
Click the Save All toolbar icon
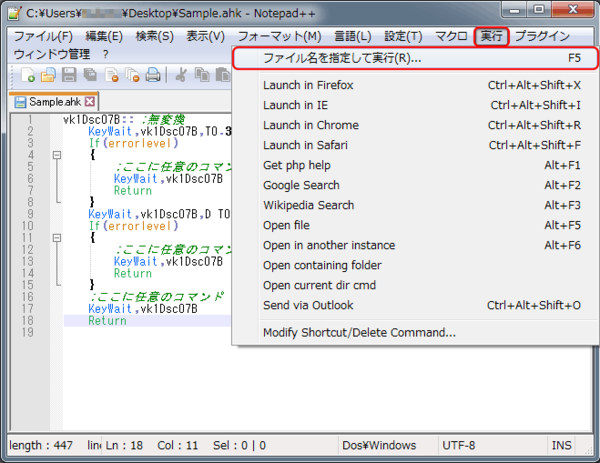[x=90, y=75]
